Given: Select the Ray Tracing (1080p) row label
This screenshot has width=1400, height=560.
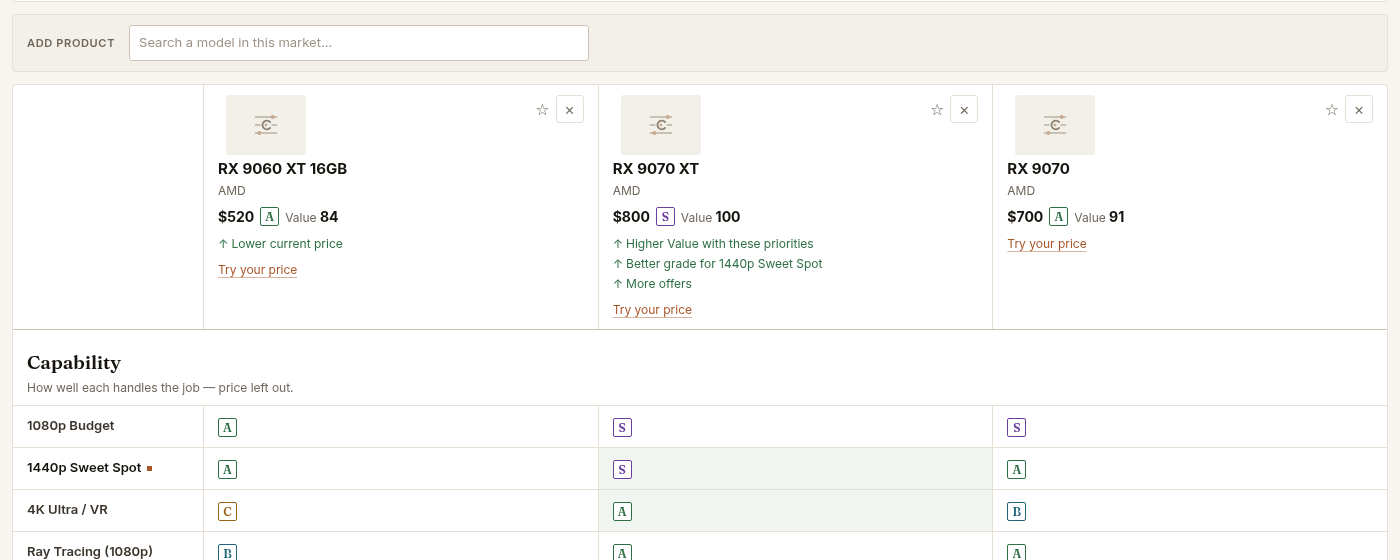Looking at the screenshot, I should [90, 552].
